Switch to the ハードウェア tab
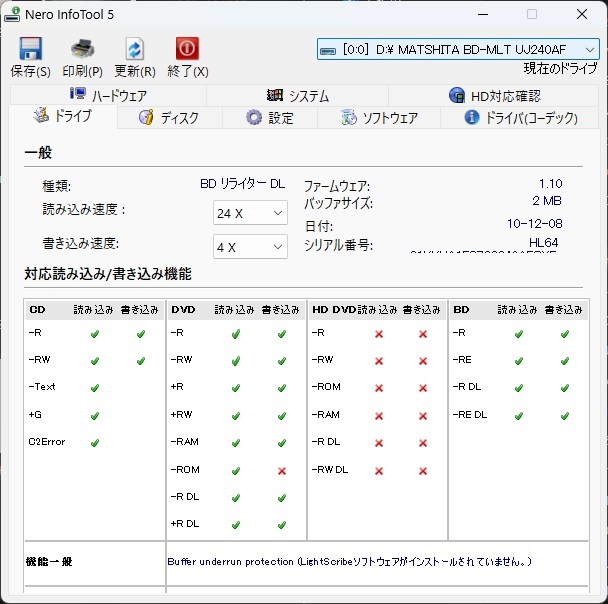608x604 pixels. pos(108,95)
